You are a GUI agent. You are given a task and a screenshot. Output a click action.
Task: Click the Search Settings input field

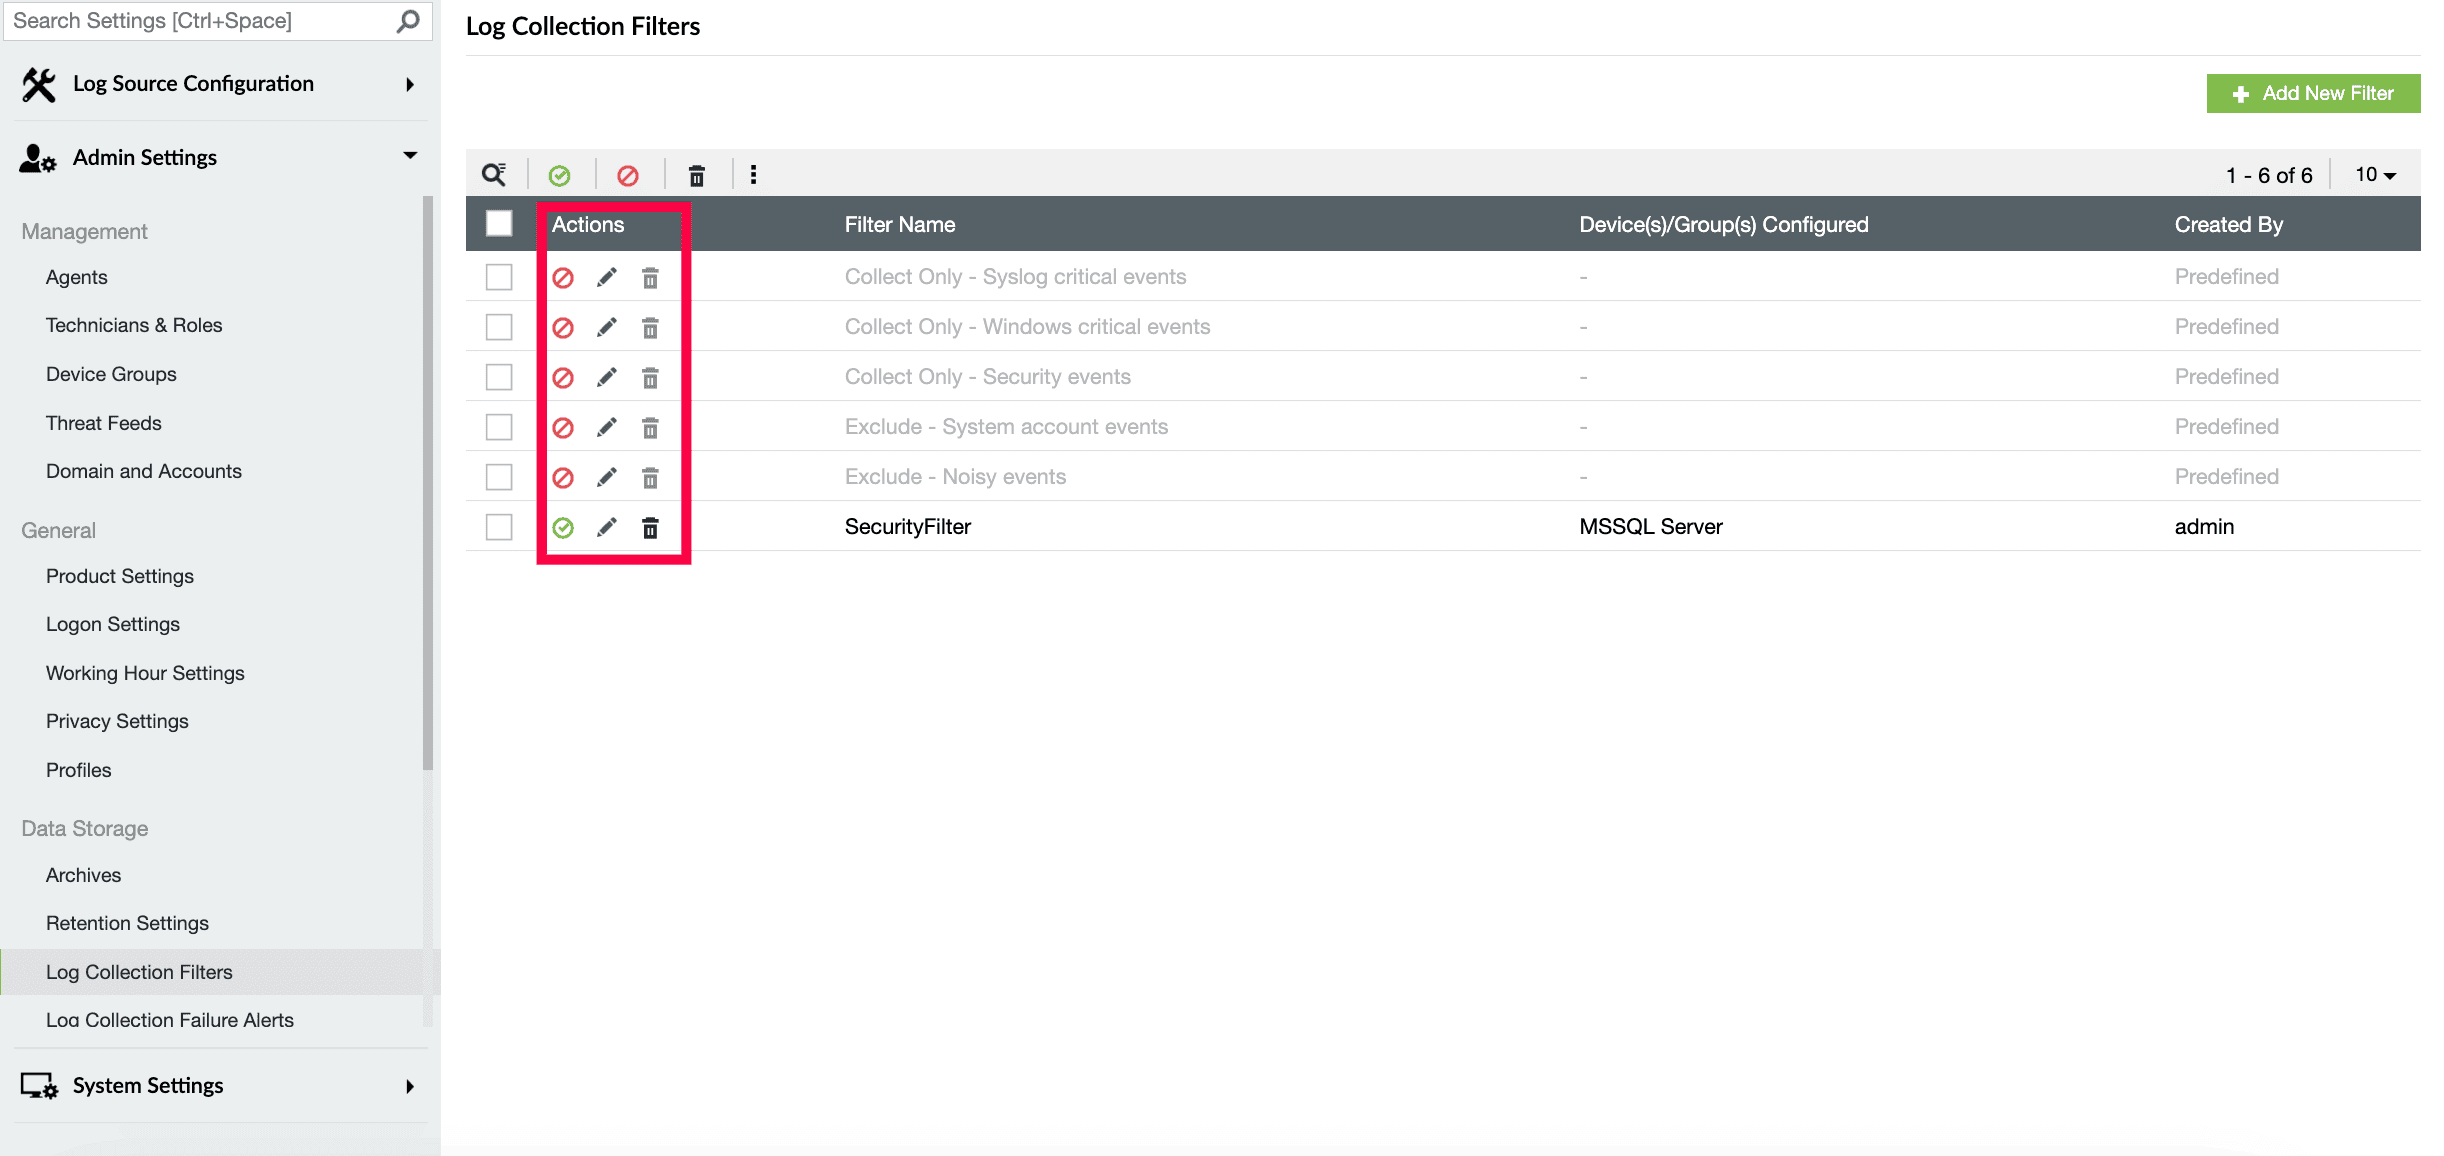click(200, 21)
